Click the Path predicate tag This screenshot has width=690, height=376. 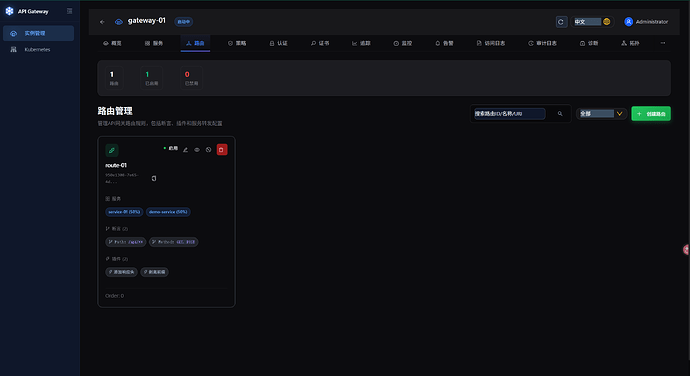click(x=125, y=242)
